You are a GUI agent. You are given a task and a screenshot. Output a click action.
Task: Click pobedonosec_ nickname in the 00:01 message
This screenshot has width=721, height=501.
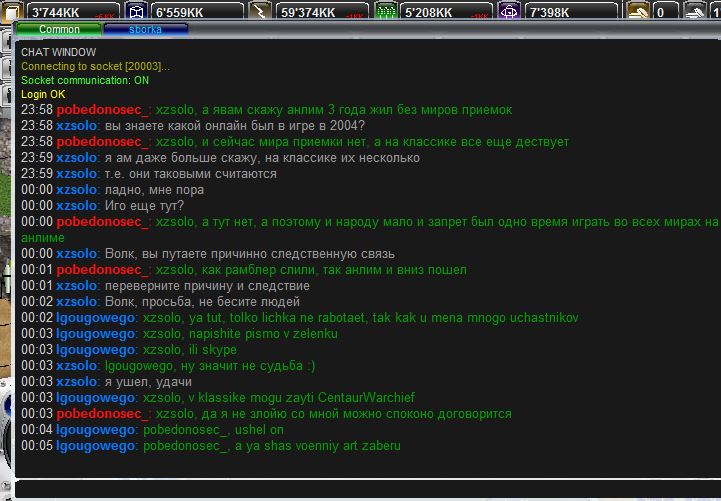point(104,270)
